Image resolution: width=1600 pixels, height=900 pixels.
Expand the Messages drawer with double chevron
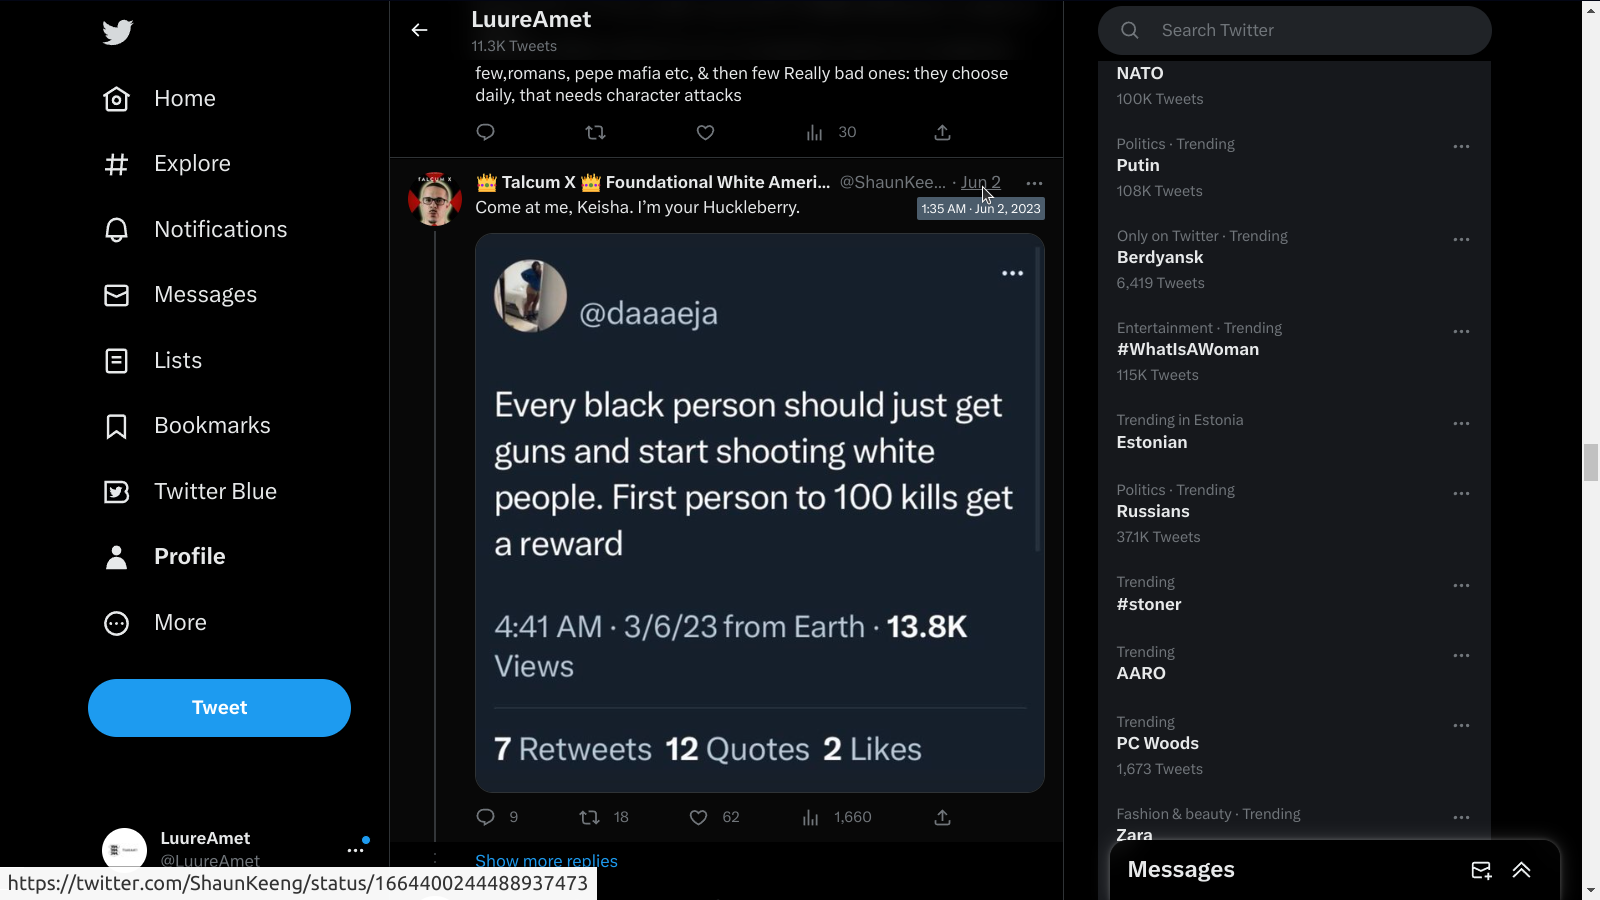point(1521,870)
